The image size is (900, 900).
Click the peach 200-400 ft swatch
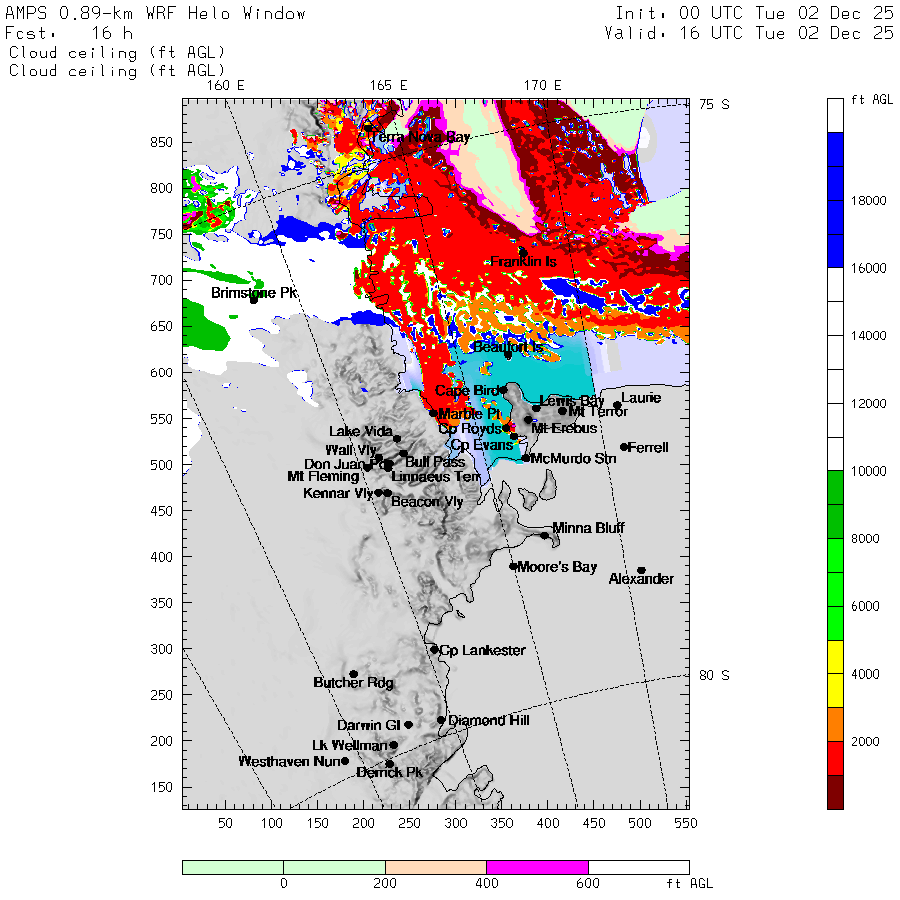[436, 867]
